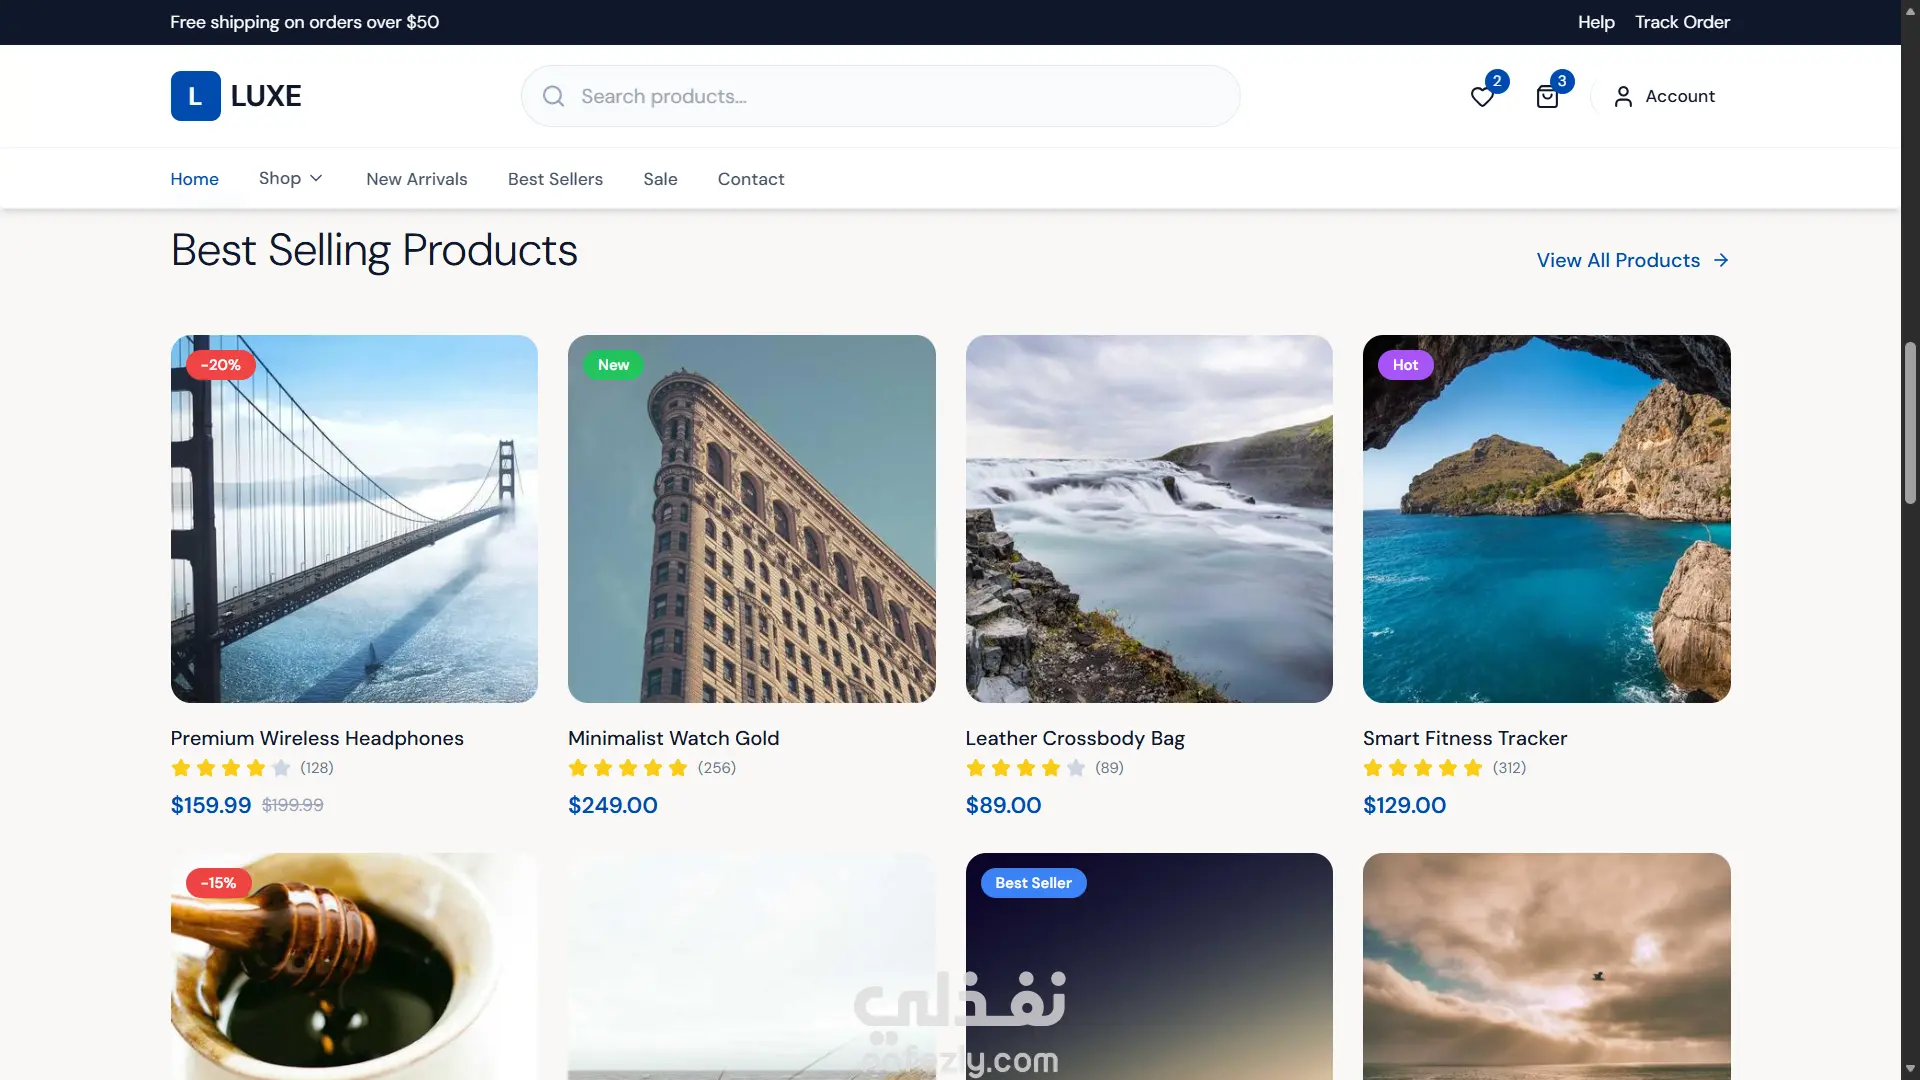Click the Minimalist Watch Gold title

click(673, 738)
